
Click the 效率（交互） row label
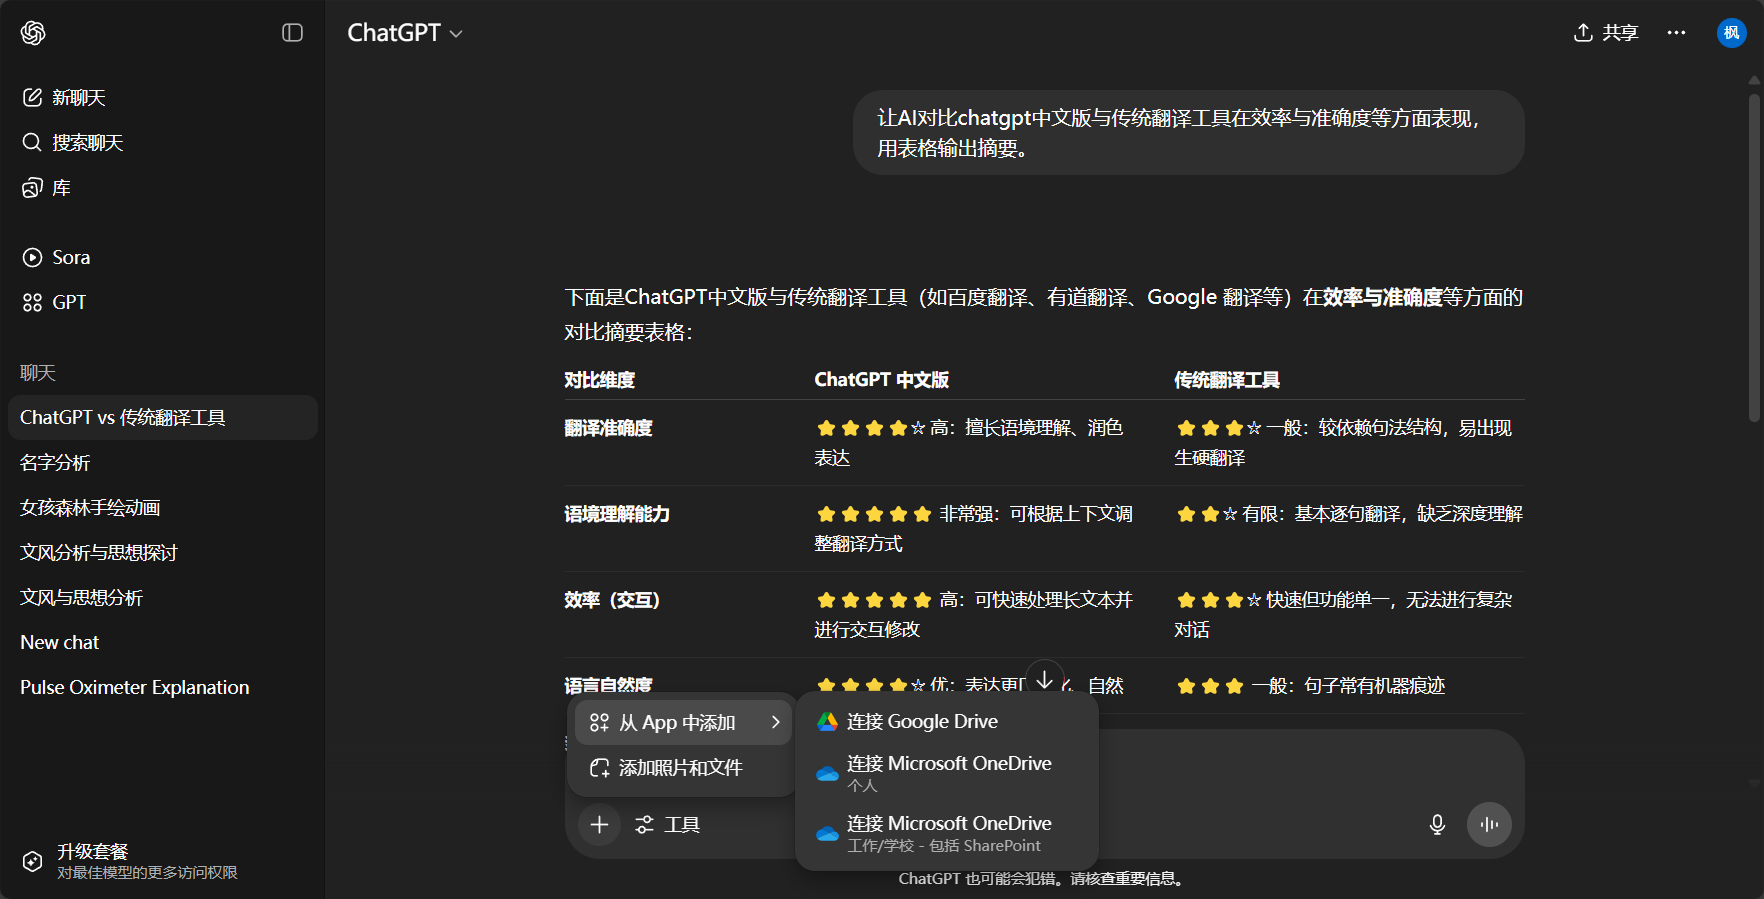[612, 600]
